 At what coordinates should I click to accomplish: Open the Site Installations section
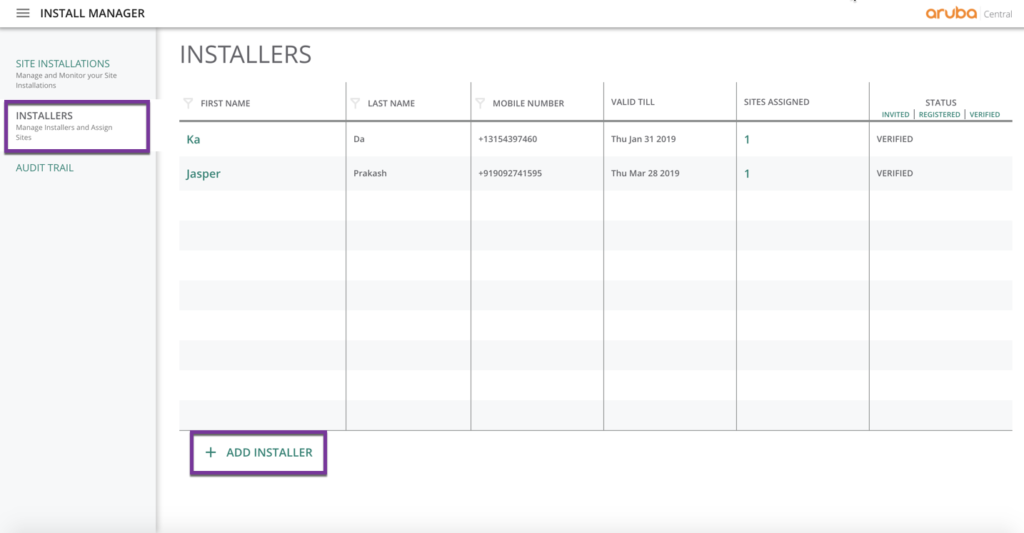click(x=63, y=64)
